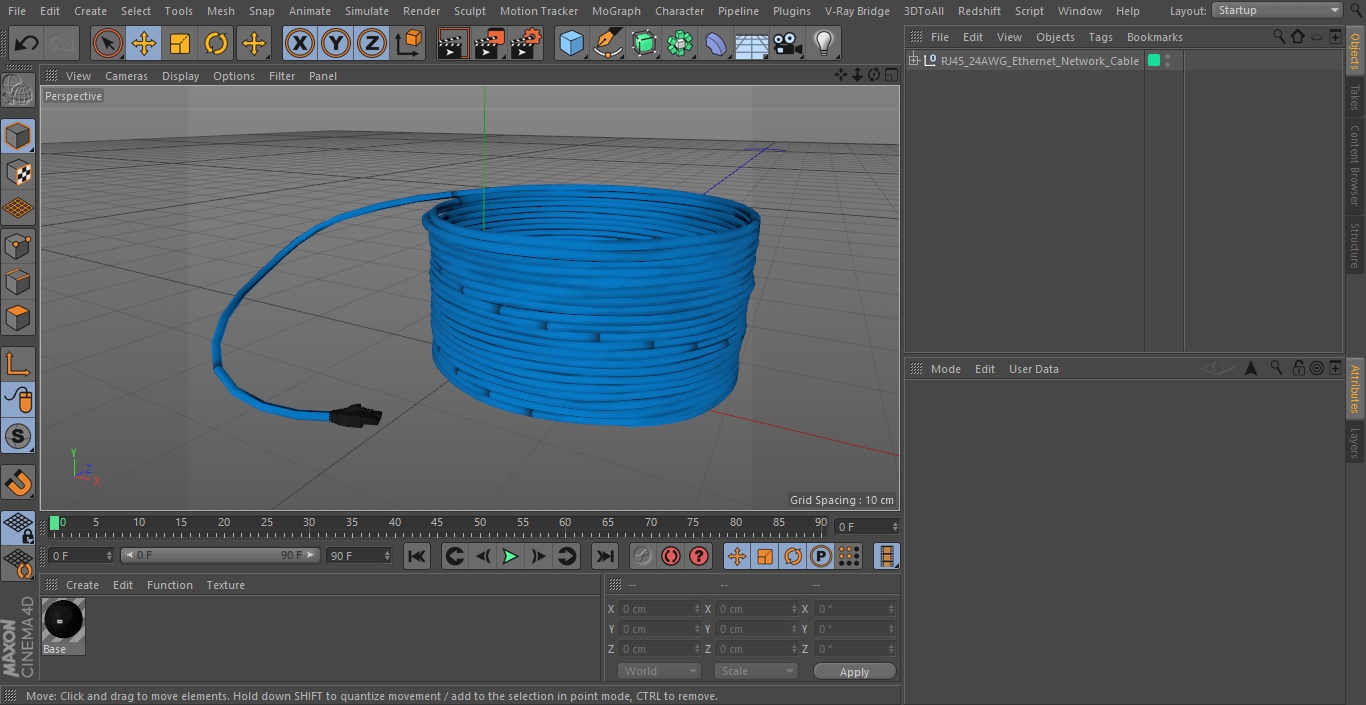
Task: Open the Simulate menu
Action: [x=367, y=11]
